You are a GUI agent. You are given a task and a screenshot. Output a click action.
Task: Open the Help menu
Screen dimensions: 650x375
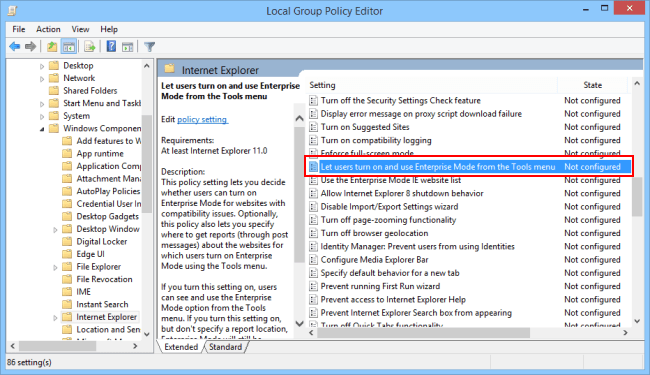(x=109, y=29)
